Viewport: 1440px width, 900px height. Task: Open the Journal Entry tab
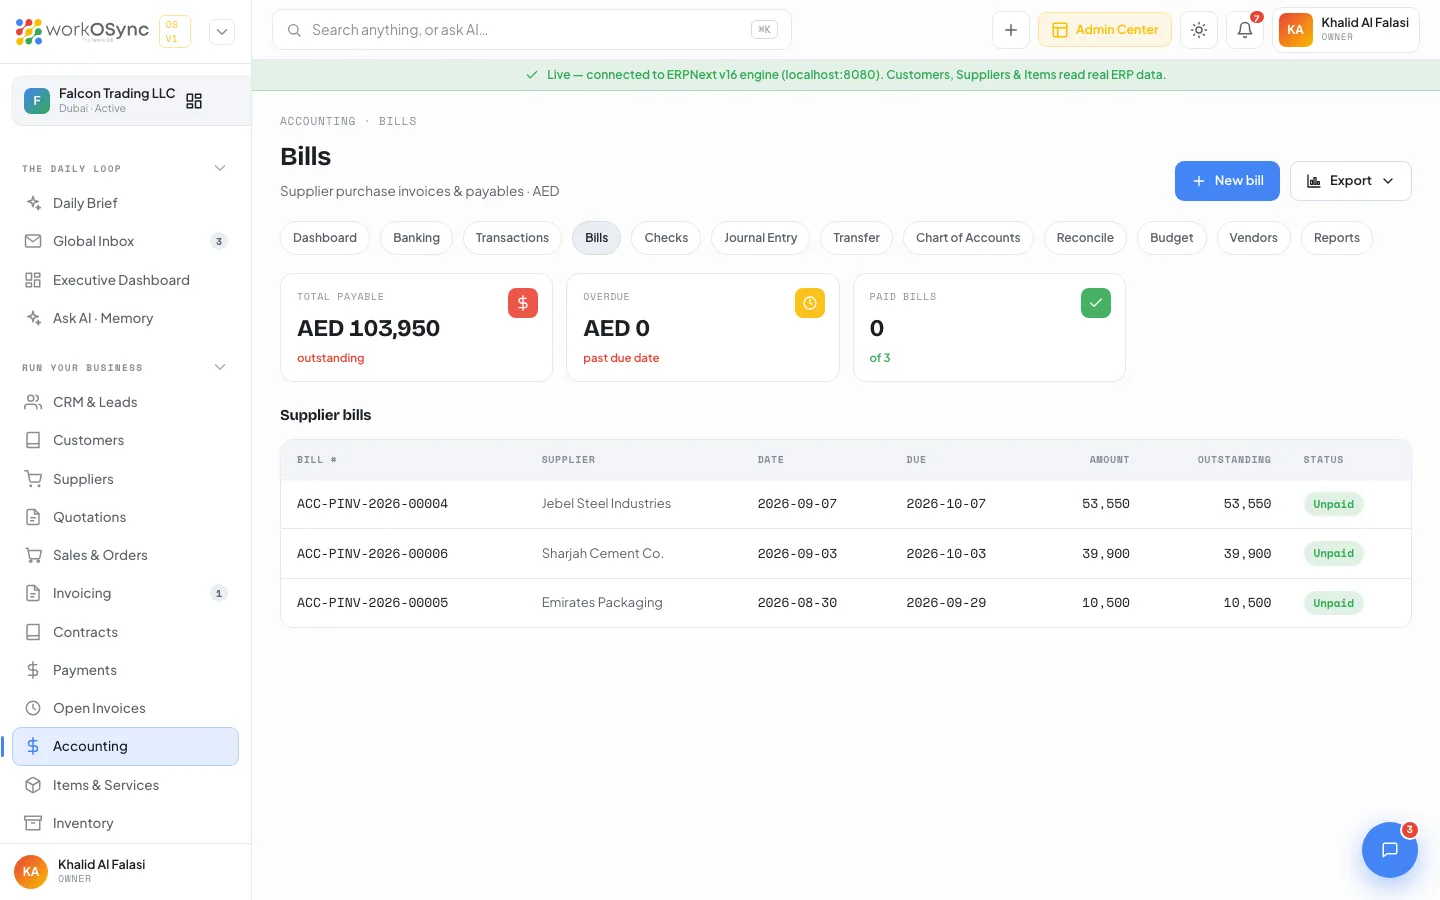(x=761, y=238)
